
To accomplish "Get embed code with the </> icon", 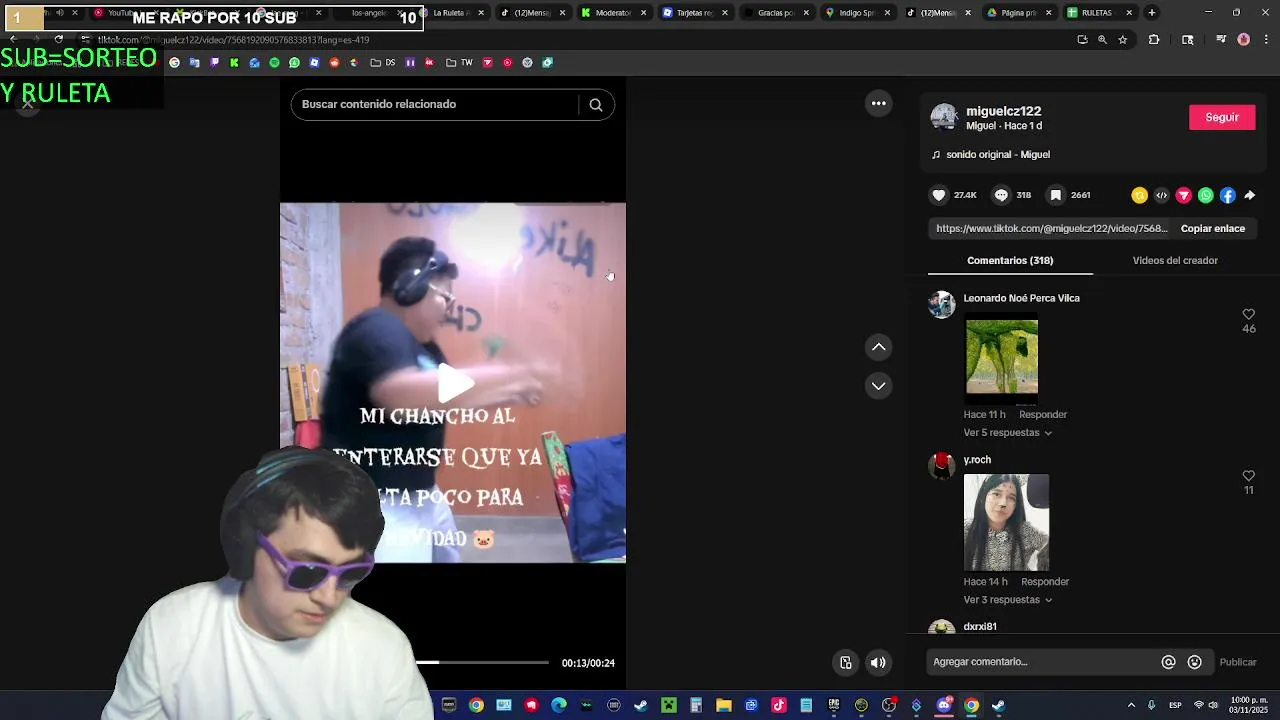I will point(1161,196).
